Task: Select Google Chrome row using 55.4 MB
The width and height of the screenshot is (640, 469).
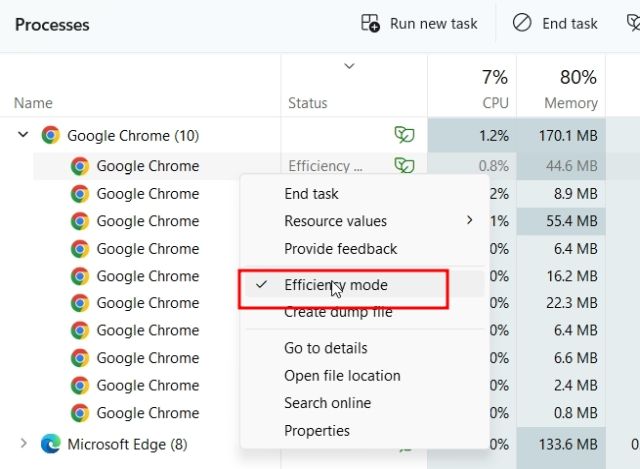Action: point(148,221)
